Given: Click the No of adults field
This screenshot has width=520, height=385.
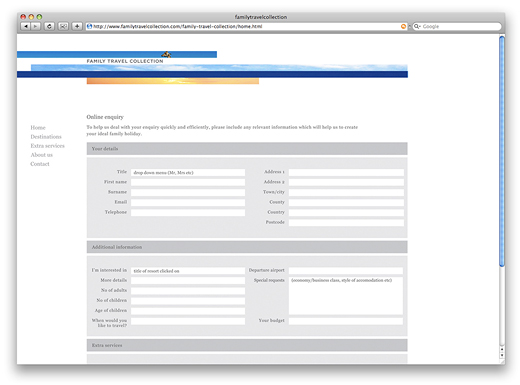Looking at the screenshot, I should tap(188, 291).
